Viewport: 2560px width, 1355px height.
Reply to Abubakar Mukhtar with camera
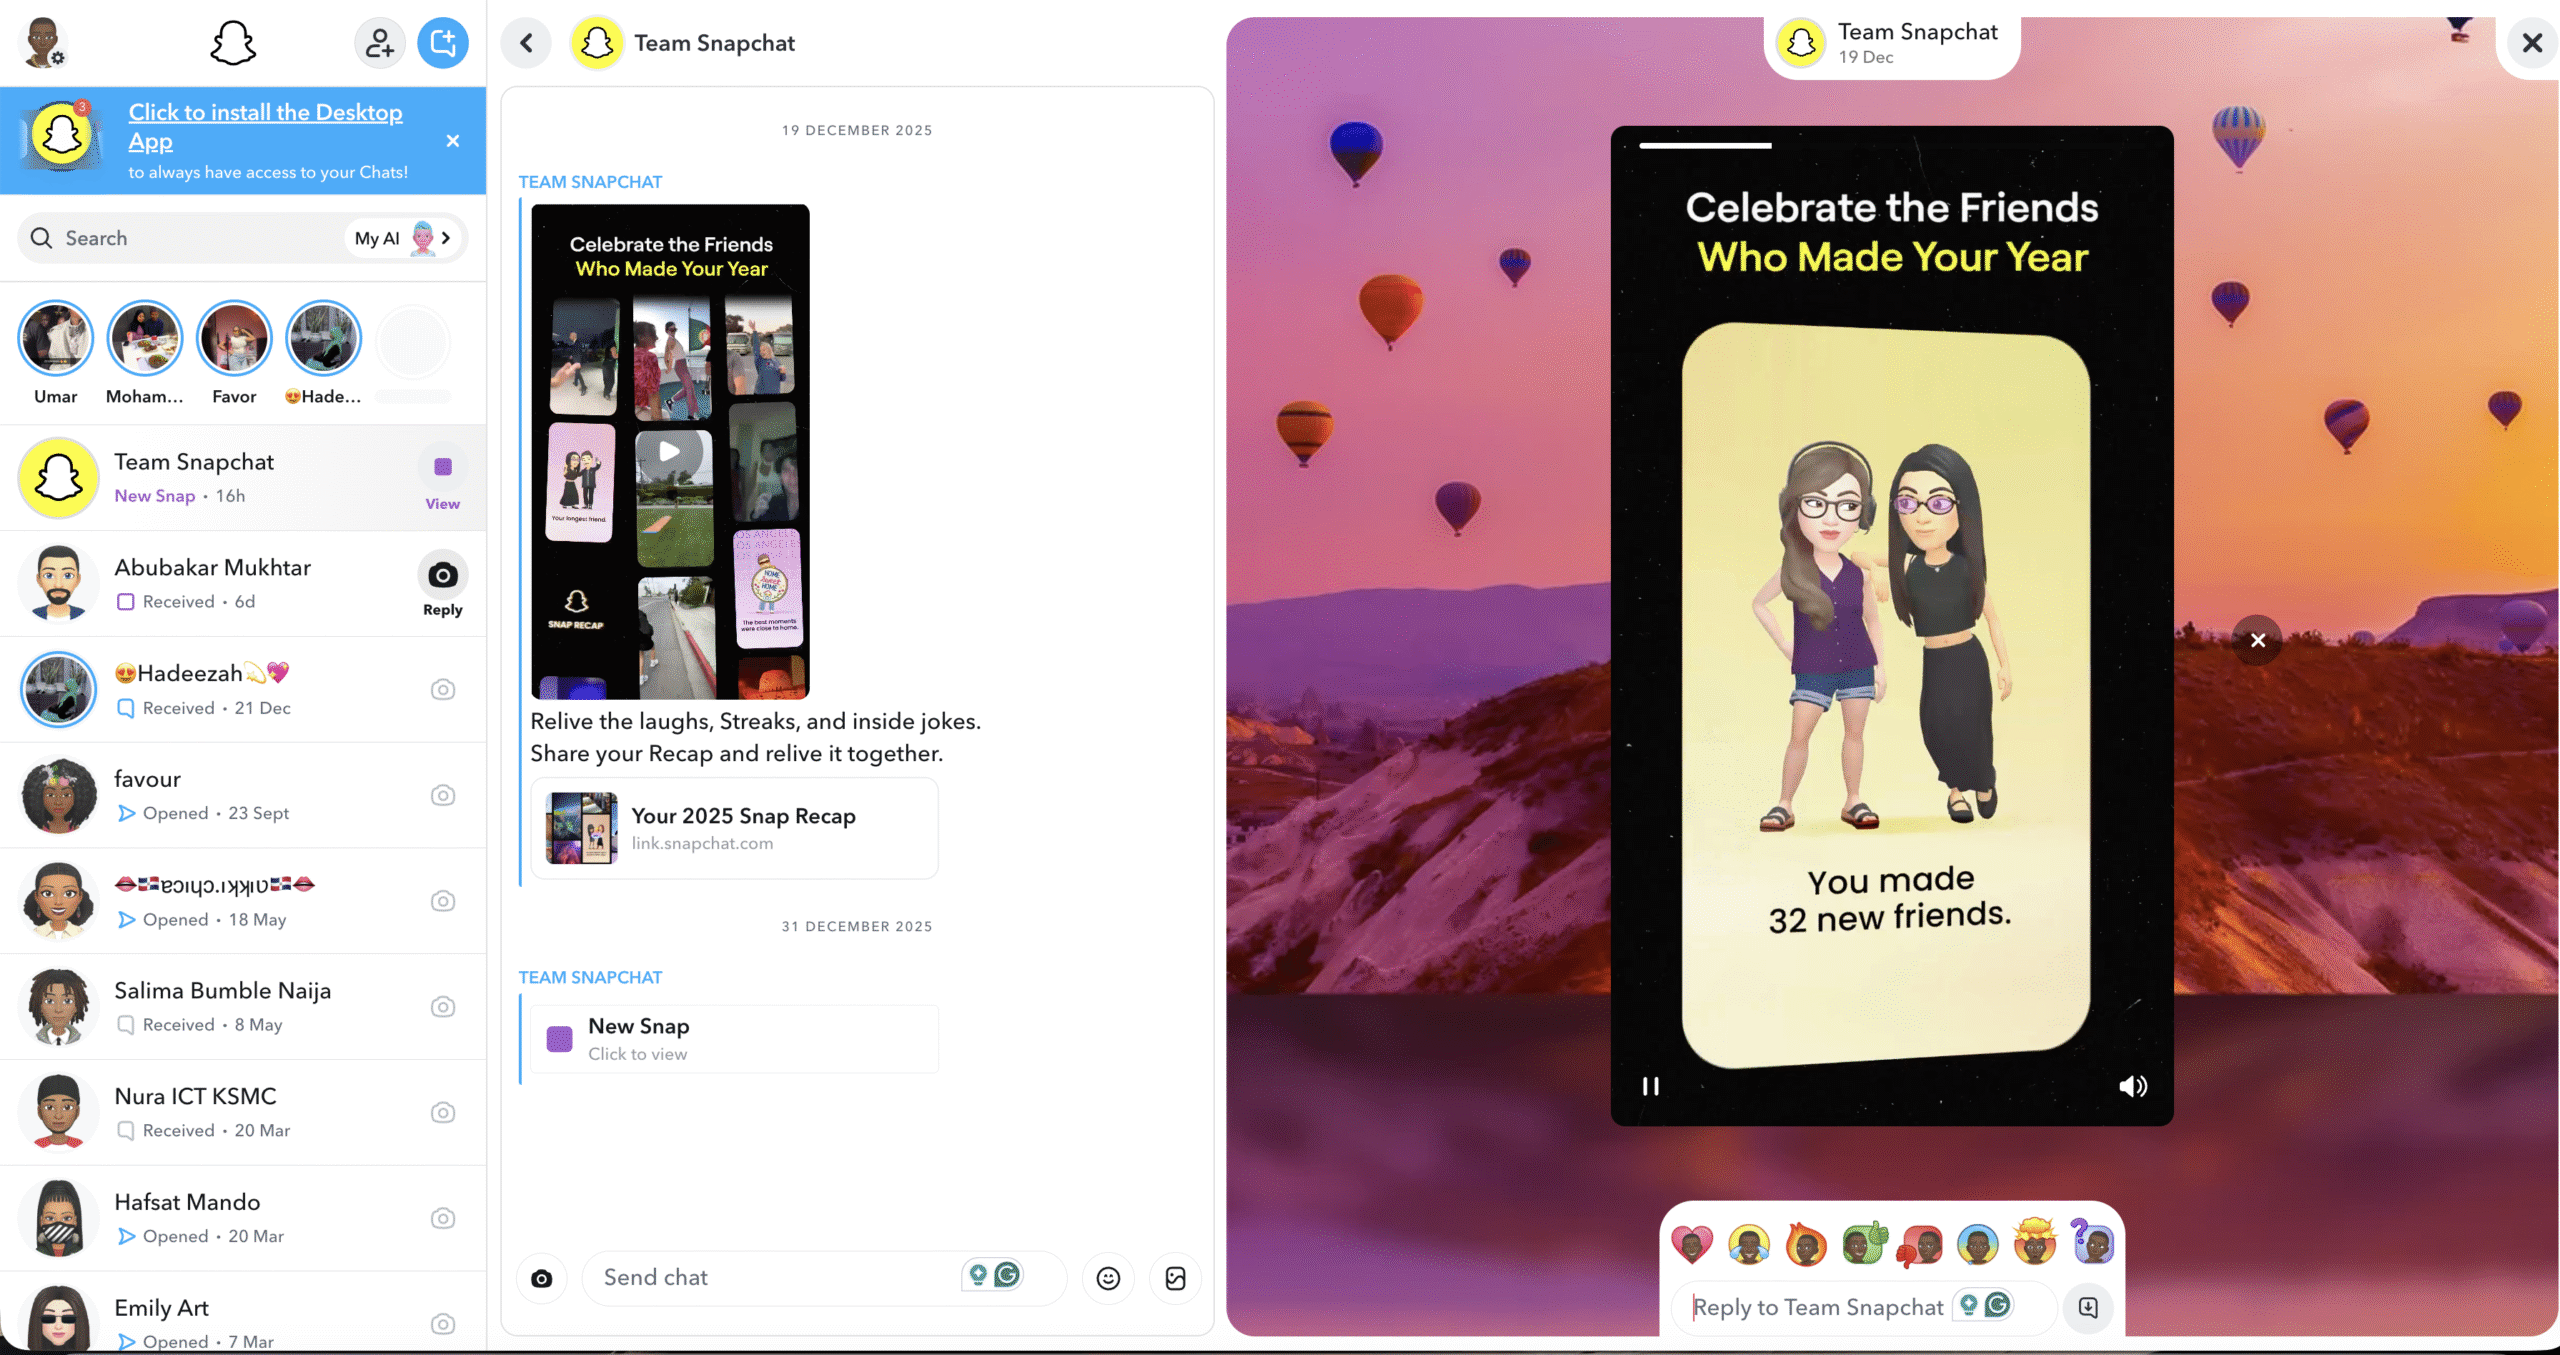[443, 585]
